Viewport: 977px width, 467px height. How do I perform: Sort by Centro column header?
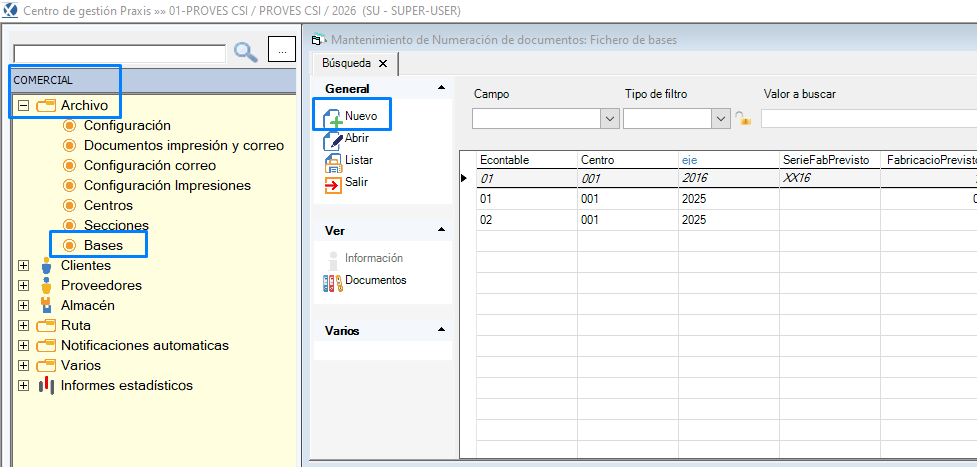point(628,160)
